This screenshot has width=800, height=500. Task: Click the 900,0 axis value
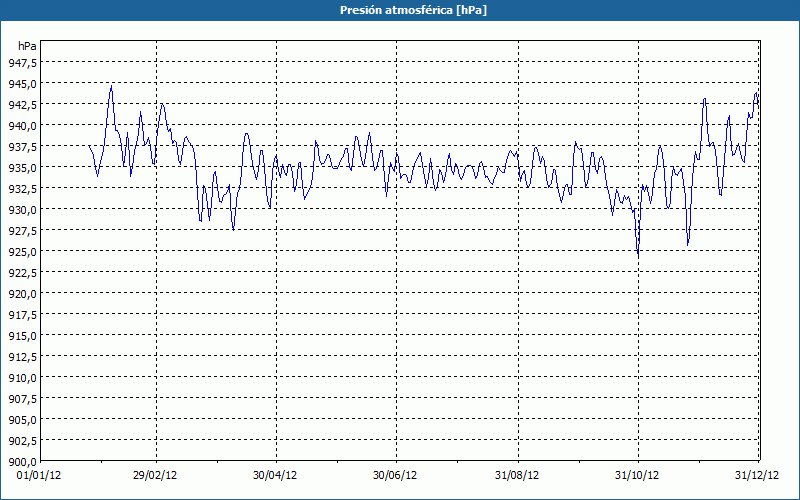pyautogui.click(x=22, y=461)
